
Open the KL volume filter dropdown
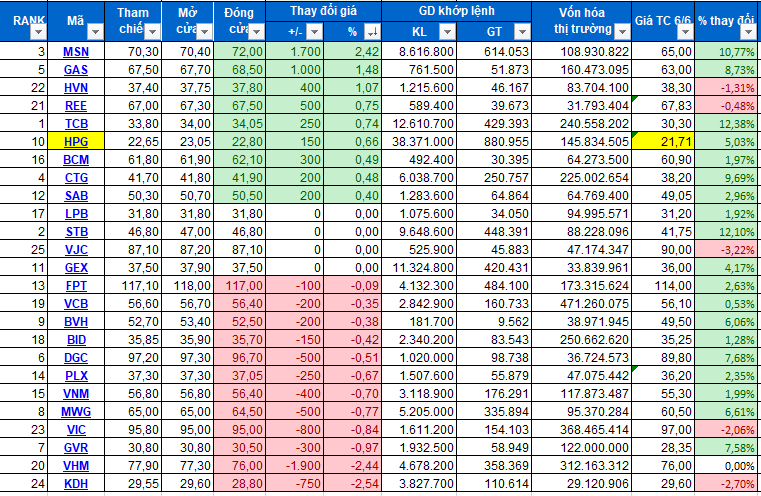click(447, 33)
